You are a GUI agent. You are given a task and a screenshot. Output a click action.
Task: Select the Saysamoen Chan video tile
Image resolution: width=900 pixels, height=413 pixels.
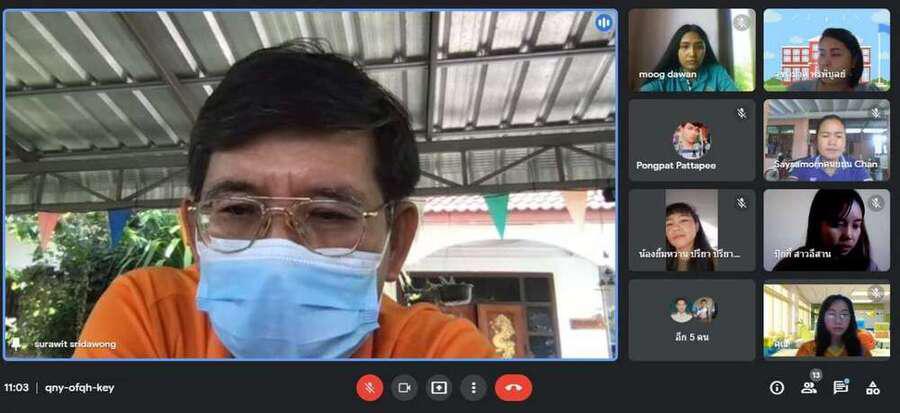(x=826, y=140)
